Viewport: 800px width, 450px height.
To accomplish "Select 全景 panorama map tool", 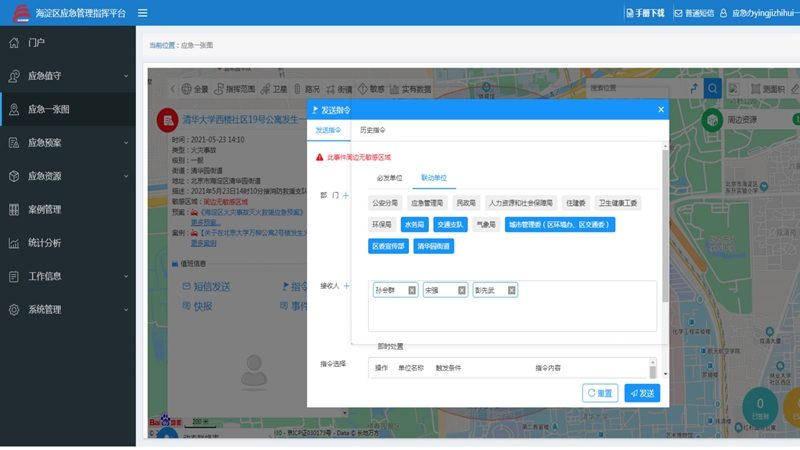I will click(x=195, y=89).
